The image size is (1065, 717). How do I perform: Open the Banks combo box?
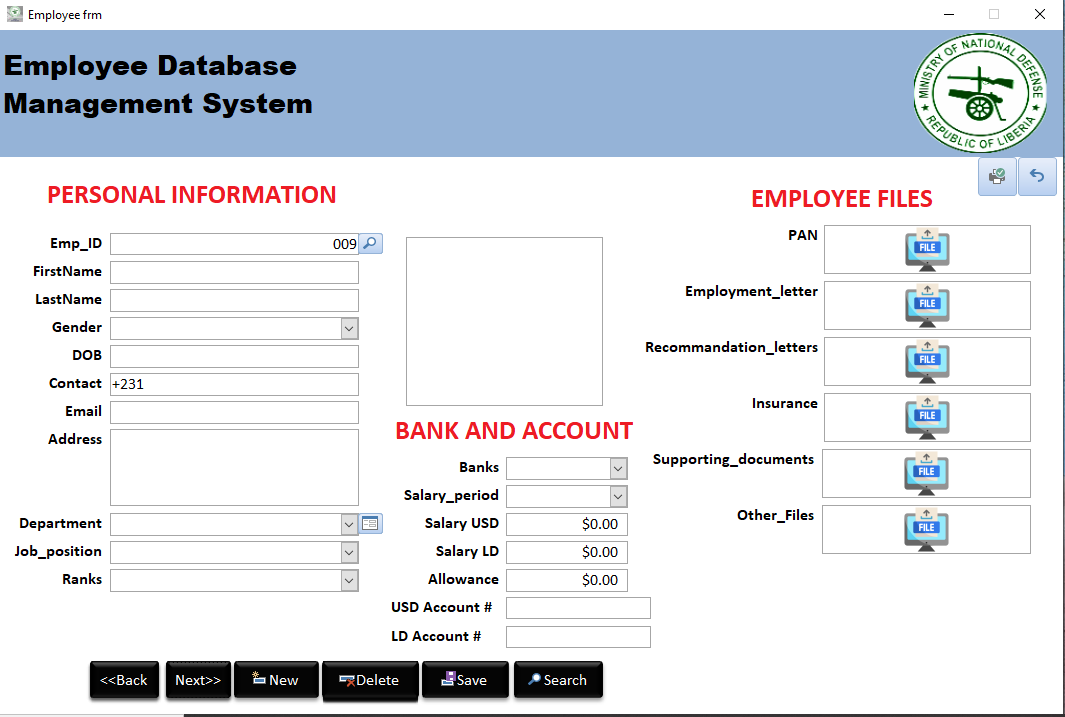(617, 468)
